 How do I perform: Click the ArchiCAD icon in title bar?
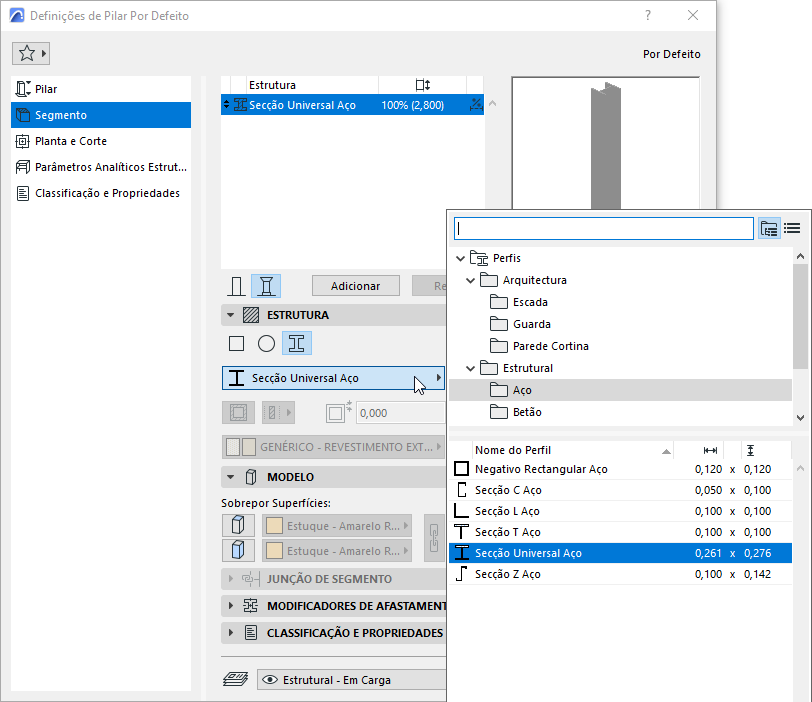[17, 16]
